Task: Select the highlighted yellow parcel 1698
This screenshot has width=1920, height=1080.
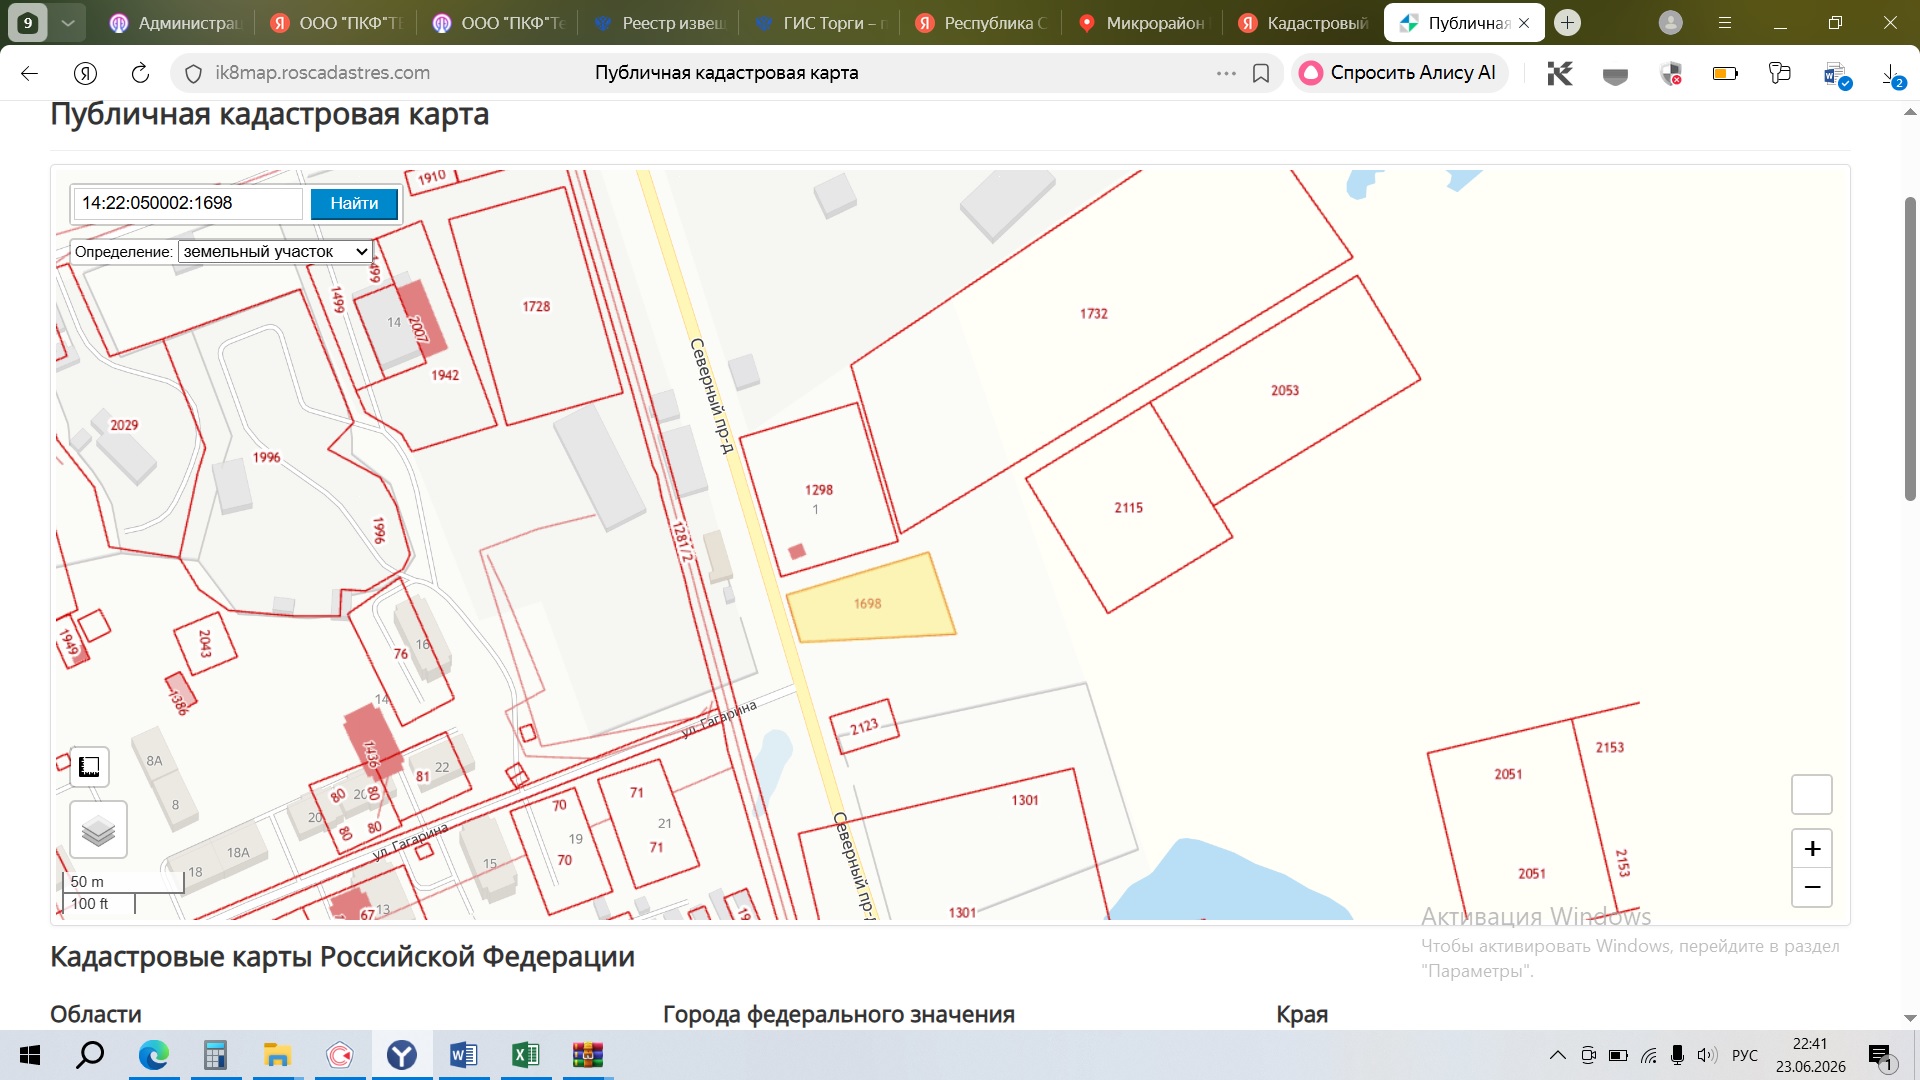Action: (868, 601)
